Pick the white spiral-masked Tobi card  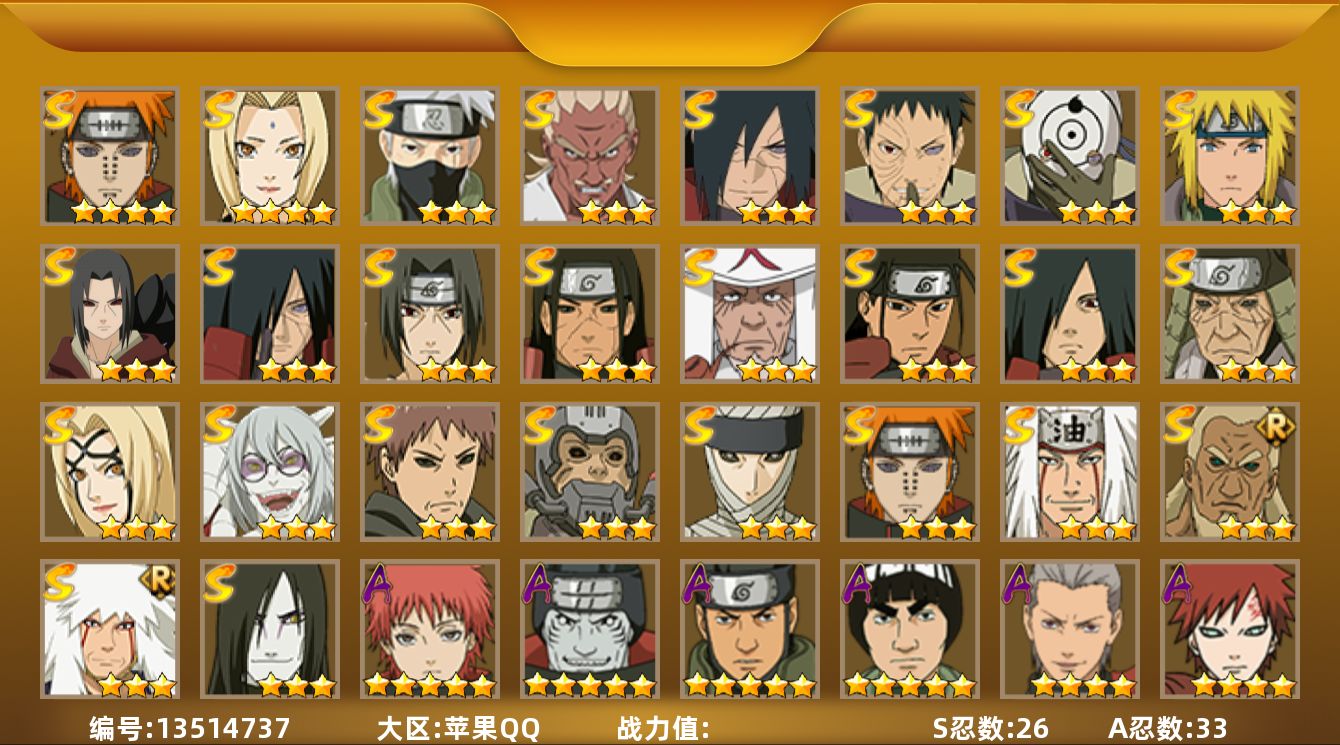click(x=1070, y=156)
